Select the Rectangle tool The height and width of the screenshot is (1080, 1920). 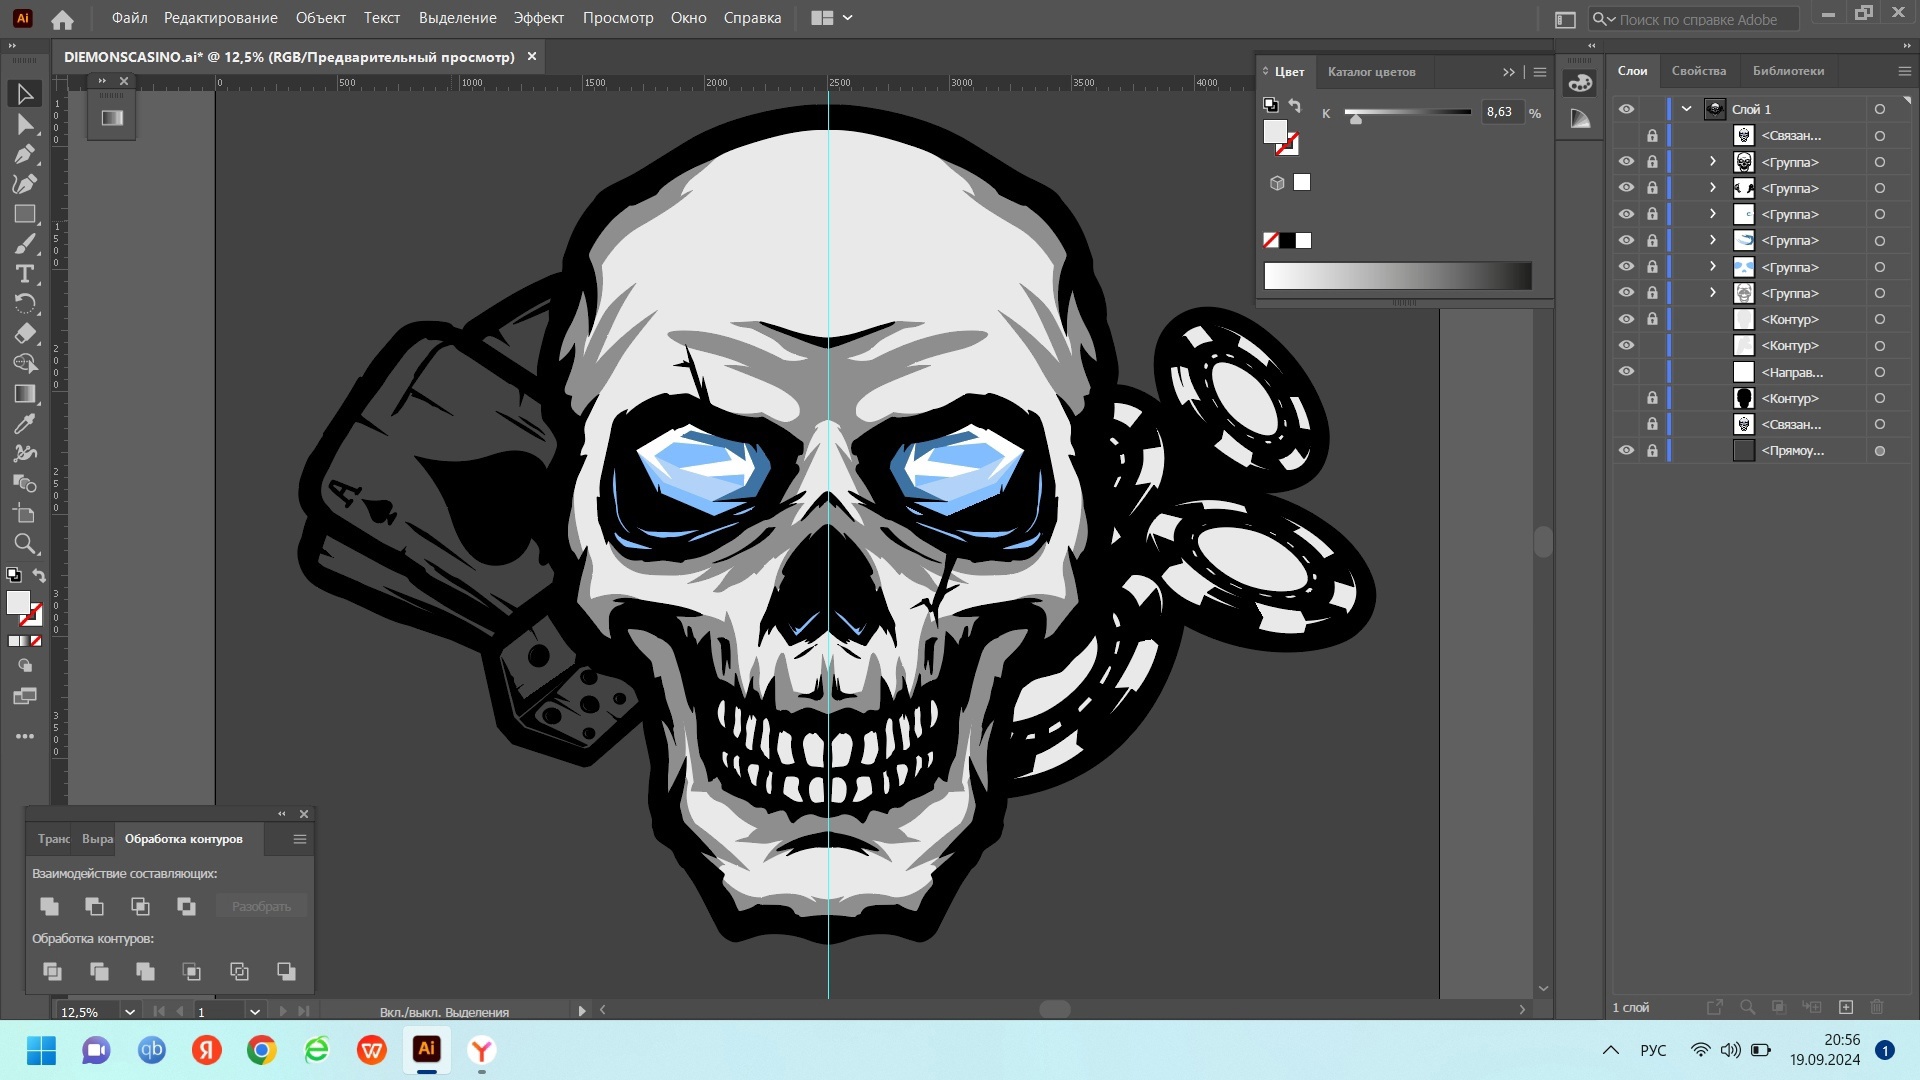(25, 214)
